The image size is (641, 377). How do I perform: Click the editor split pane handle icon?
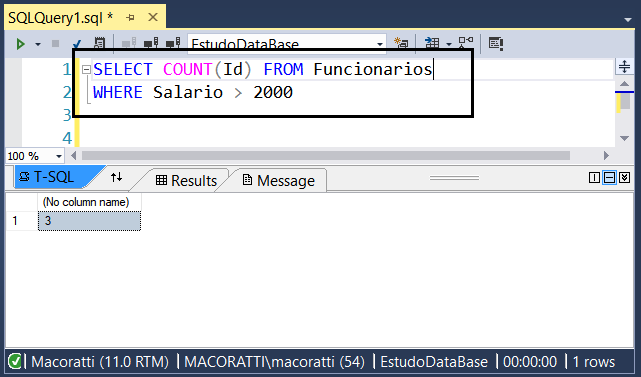tap(624, 67)
